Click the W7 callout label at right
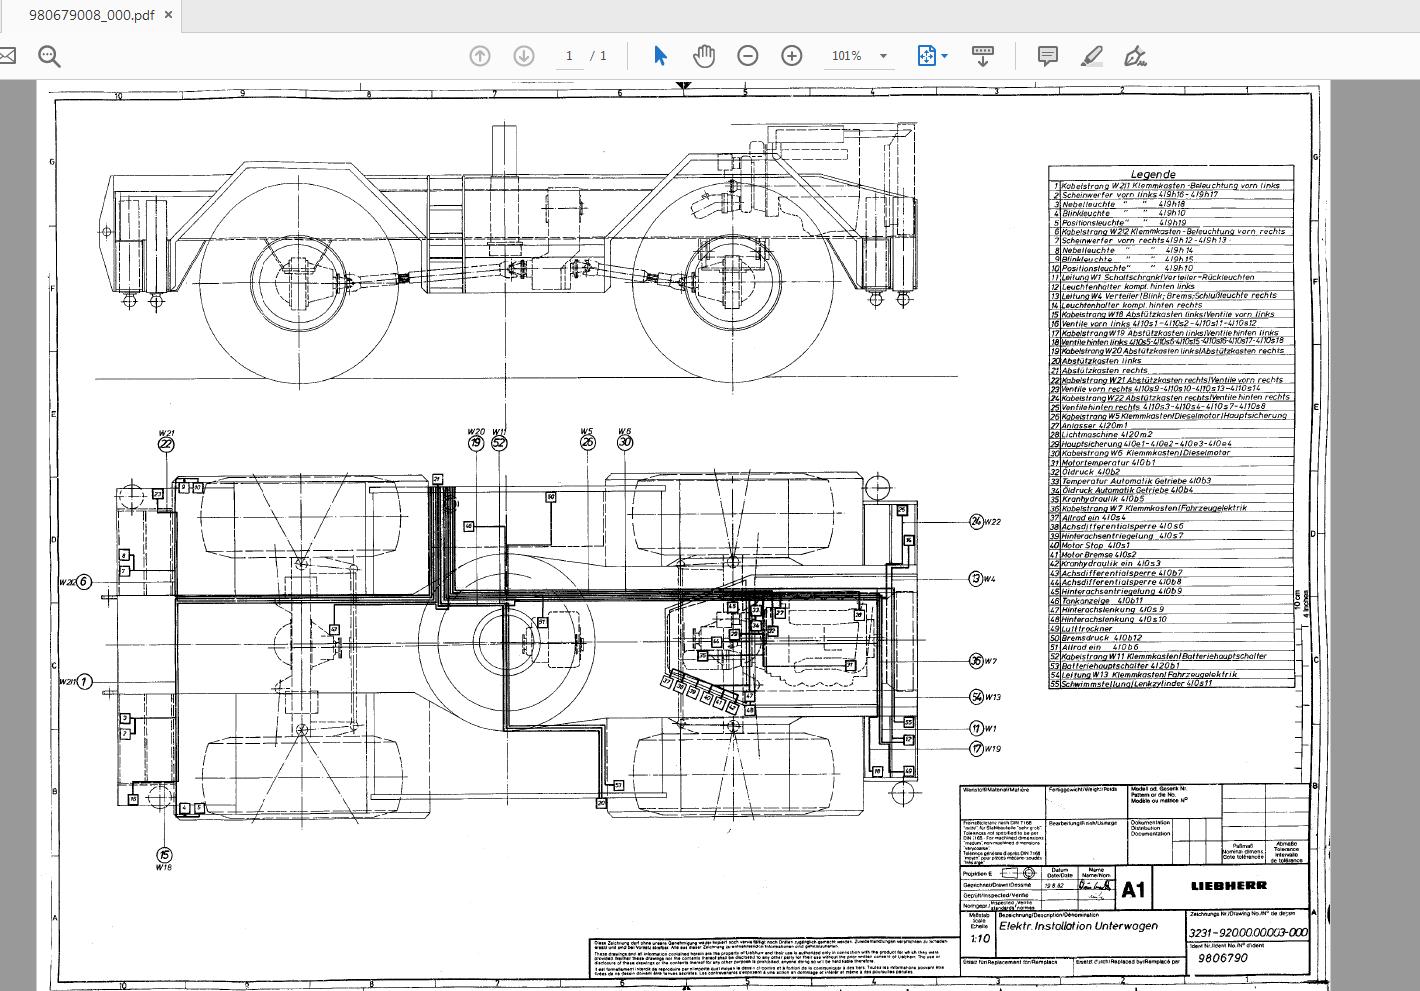Screen dimensions: 1420x991 990,661
